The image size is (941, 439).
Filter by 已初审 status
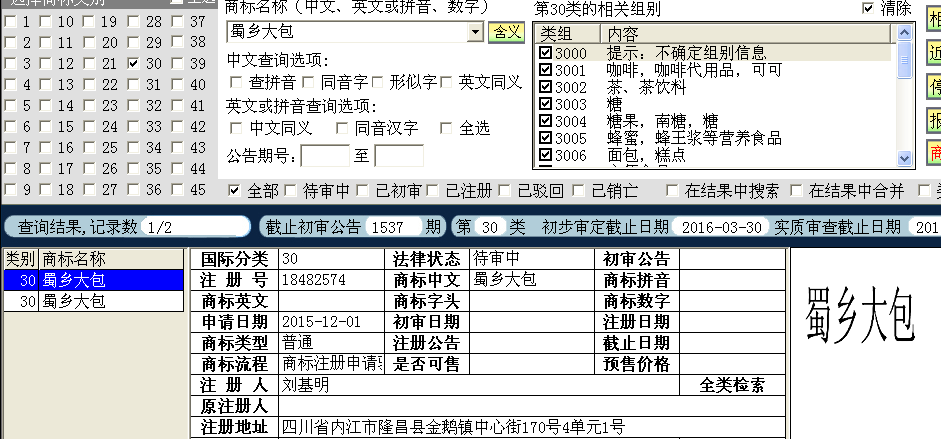tap(362, 191)
